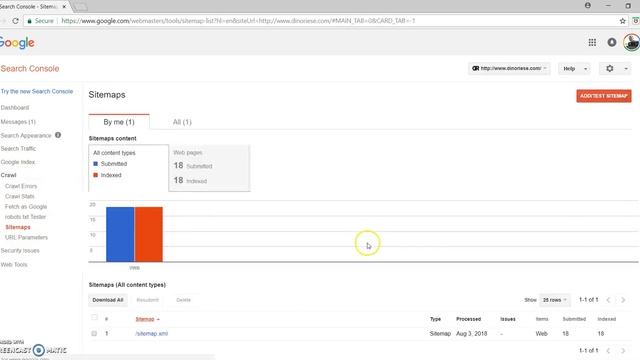Open the Chrome profile icon in title bar
Image resolution: width=640 pixels, height=360 pixels.
(x=588, y=6)
